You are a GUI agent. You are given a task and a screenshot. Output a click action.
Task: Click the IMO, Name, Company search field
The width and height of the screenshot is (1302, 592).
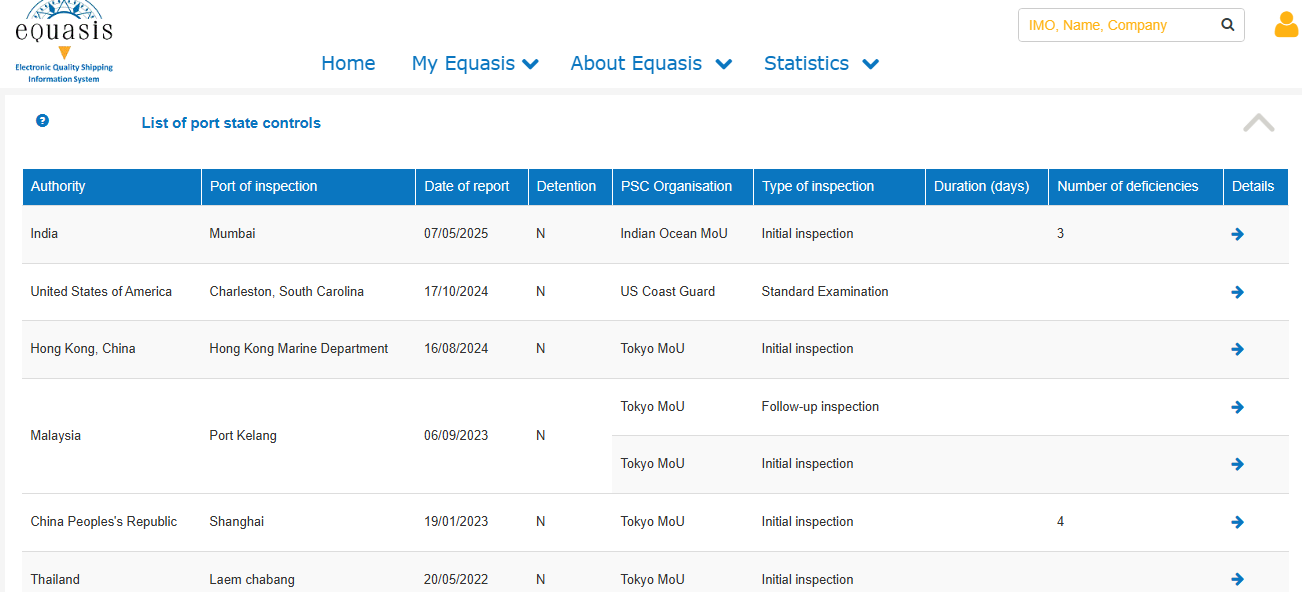[x=1118, y=25]
